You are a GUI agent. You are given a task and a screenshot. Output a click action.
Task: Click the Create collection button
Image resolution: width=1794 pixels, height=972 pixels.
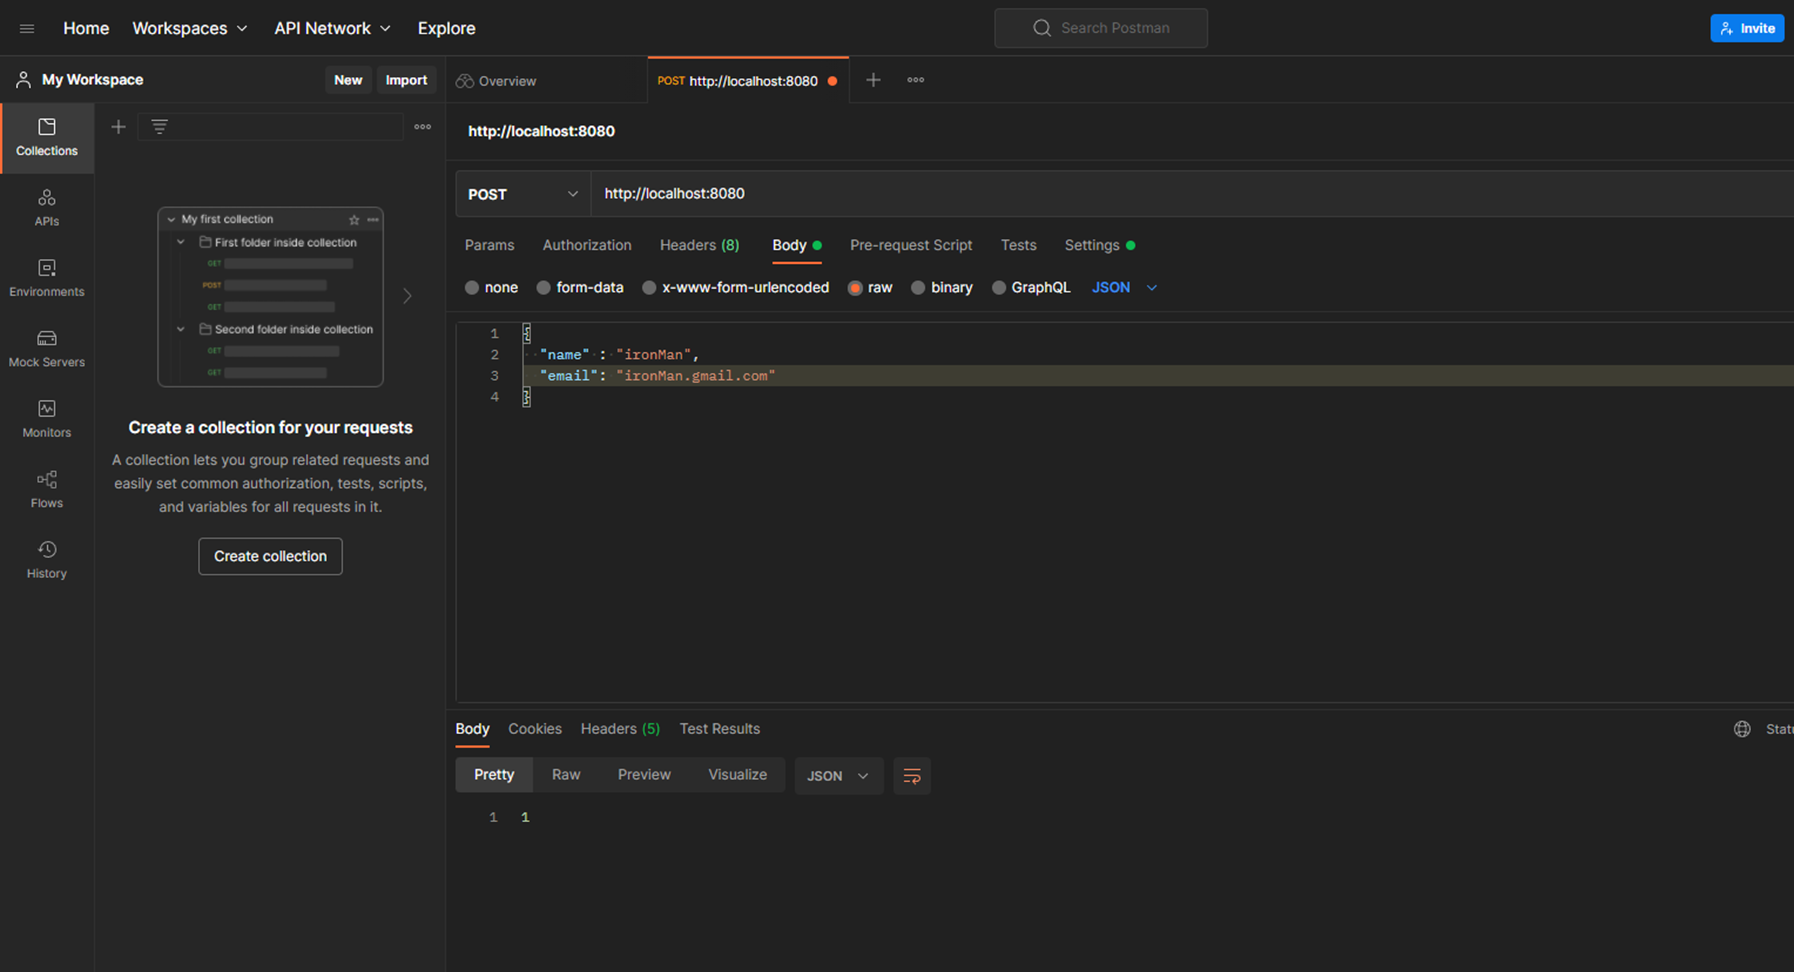pos(270,556)
